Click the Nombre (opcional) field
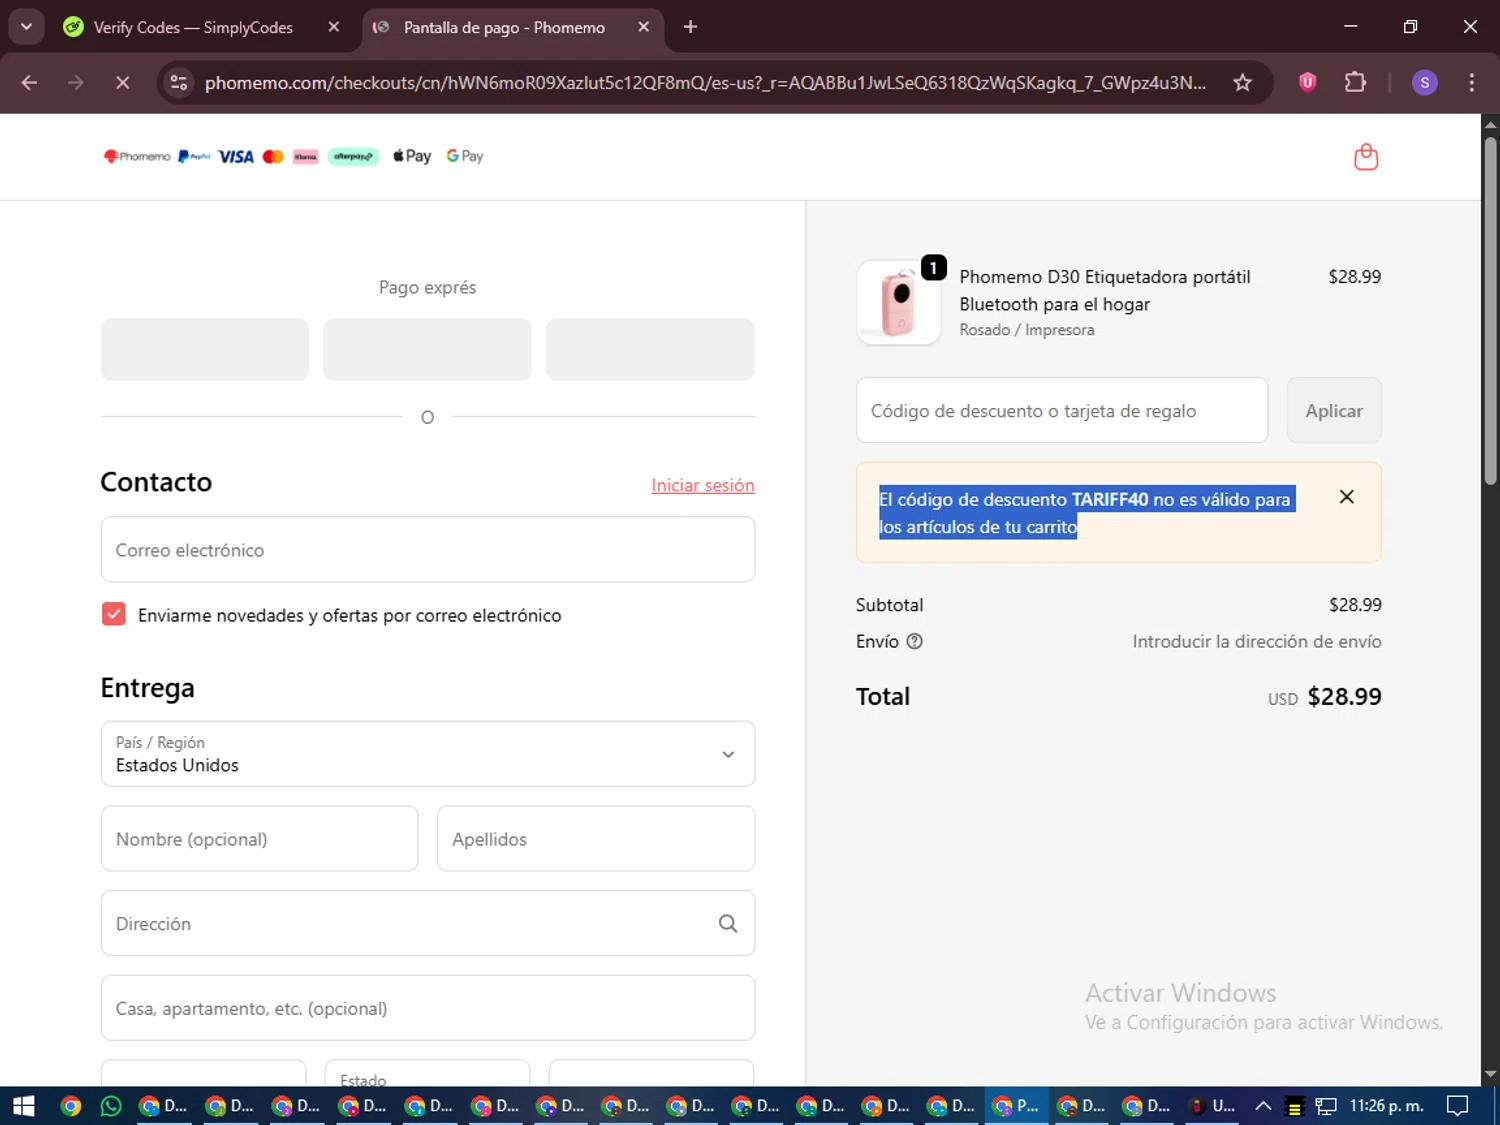Viewport: 1500px width, 1125px height. pyautogui.click(x=259, y=839)
